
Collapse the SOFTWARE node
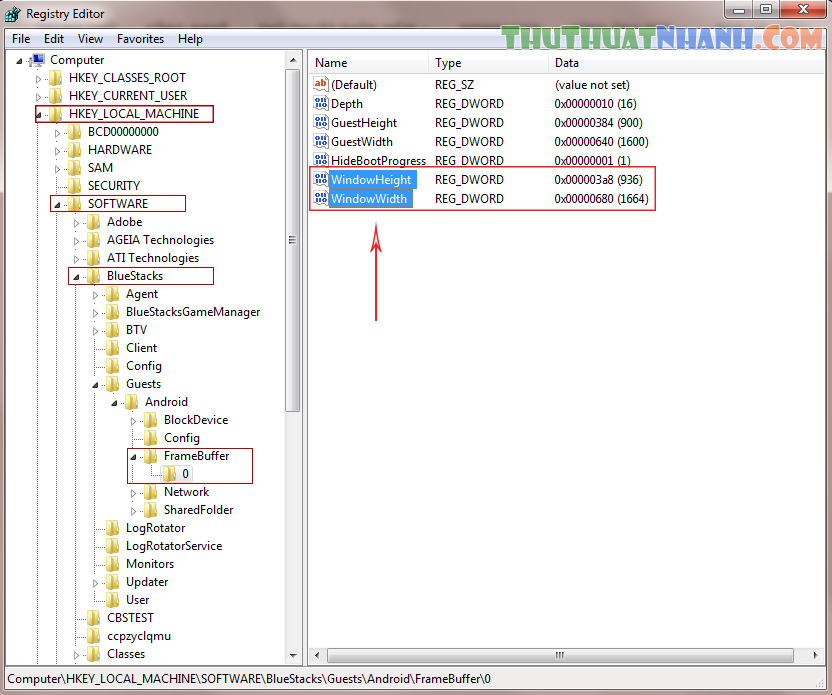pyautogui.click(x=57, y=205)
